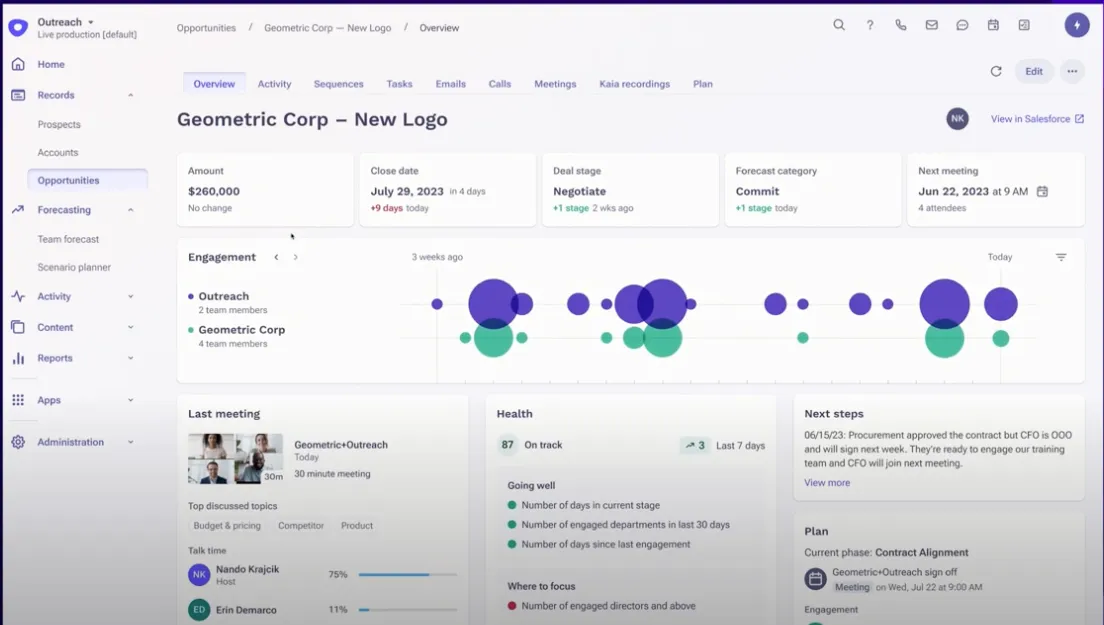Expand the Content section chevron
Image resolution: width=1104 pixels, height=625 pixels.
130,327
